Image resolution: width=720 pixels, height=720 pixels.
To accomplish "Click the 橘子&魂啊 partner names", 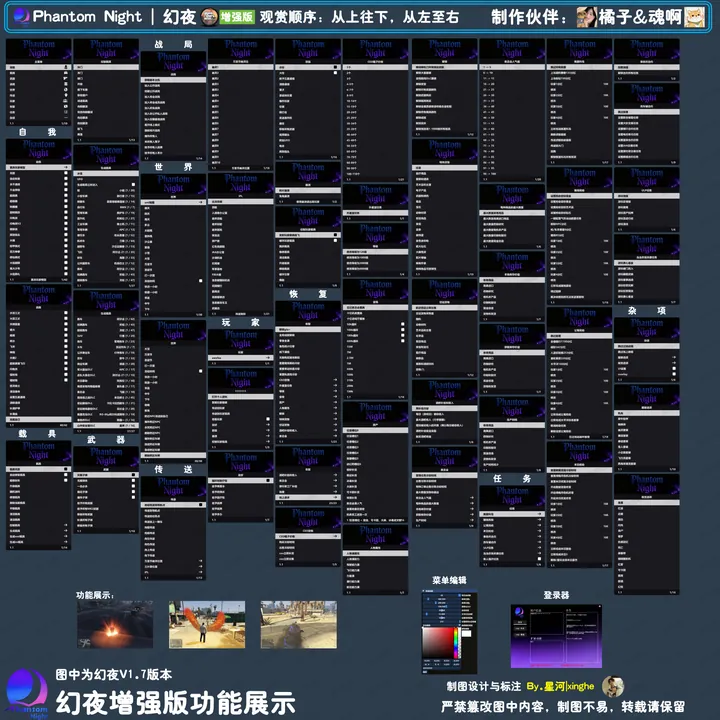I will [640, 17].
